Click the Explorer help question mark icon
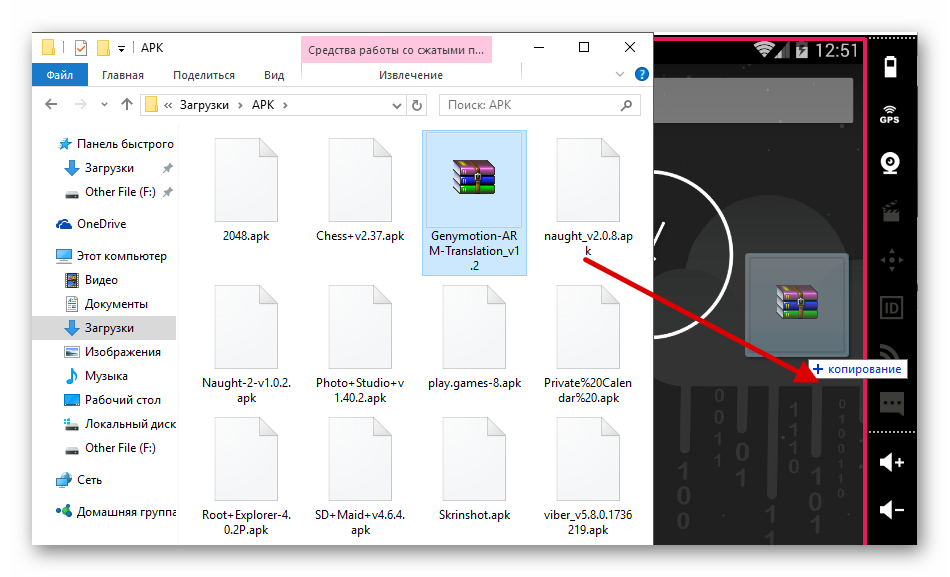This screenshot has height=577, width=950. click(x=642, y=75)
